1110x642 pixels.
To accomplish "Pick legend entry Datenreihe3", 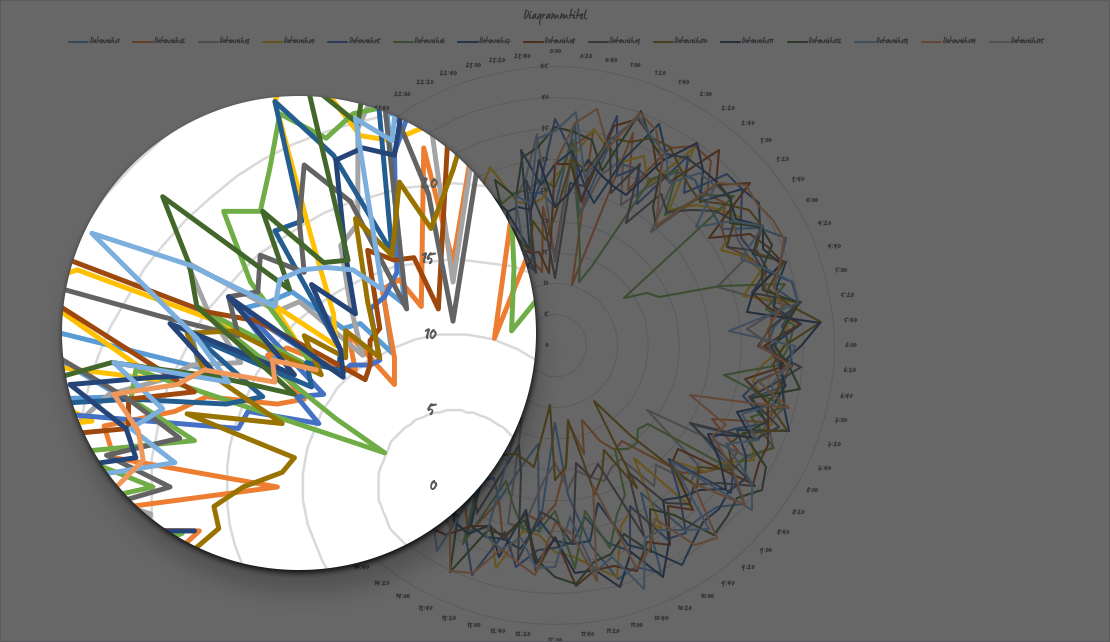I will pos(224,41).
